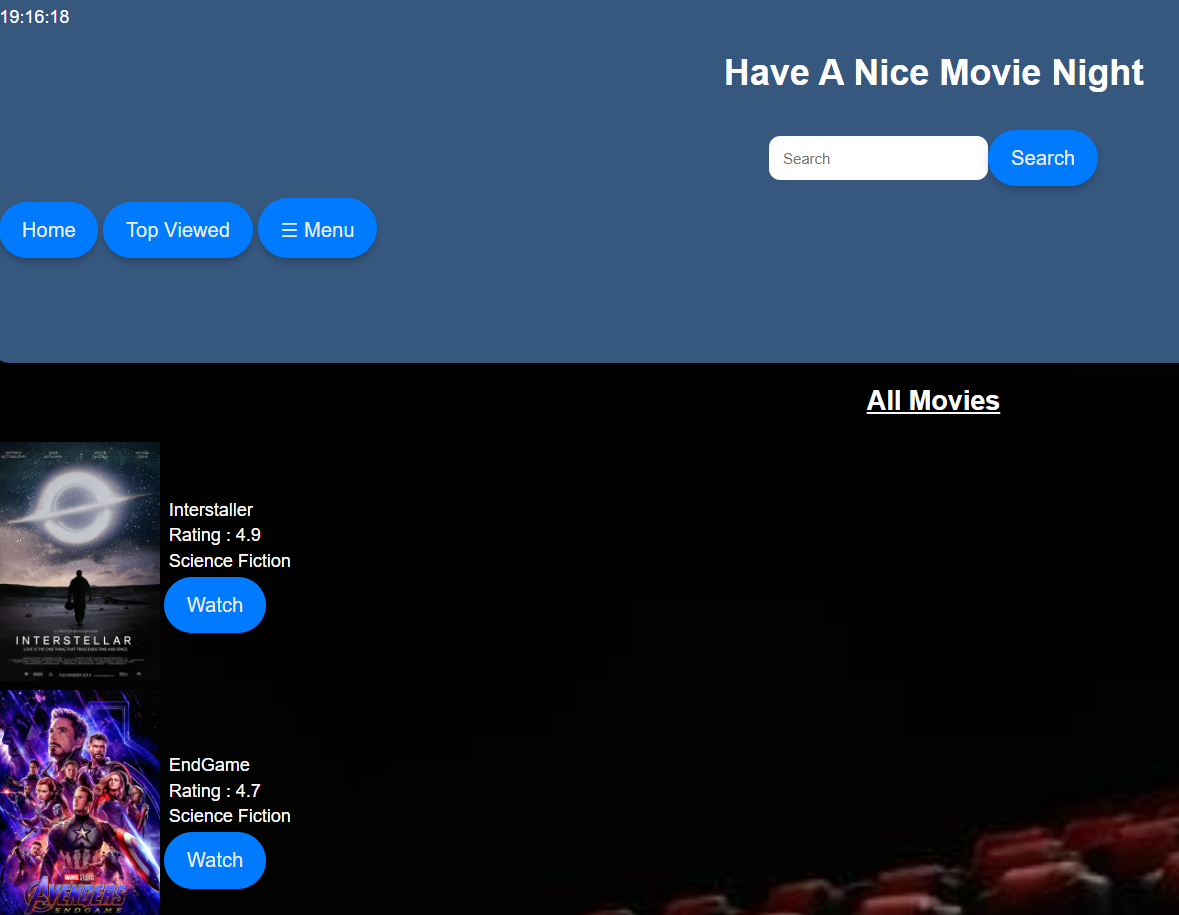This screenshot has width=1179, height=915.
Task: Click the Avengers logo on EndGame poster
Action: click(77, 895)
